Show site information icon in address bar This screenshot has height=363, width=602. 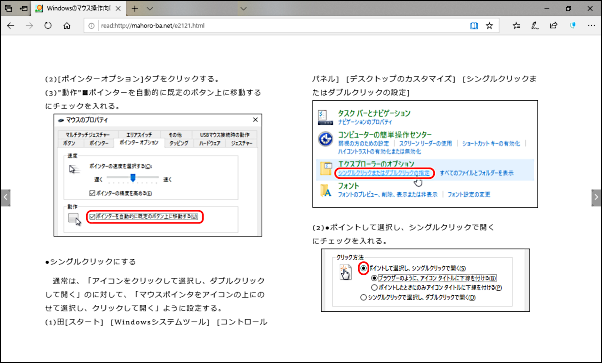tap(91, 26)
